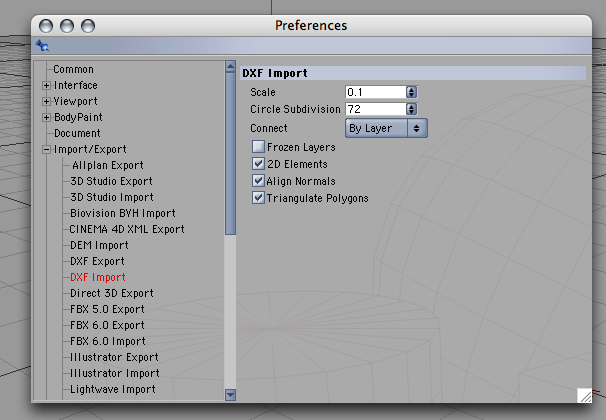Toggle the Triangulate Polygons checkbox
This screenshot has height=420, width=606.
(x=258, y=198)
